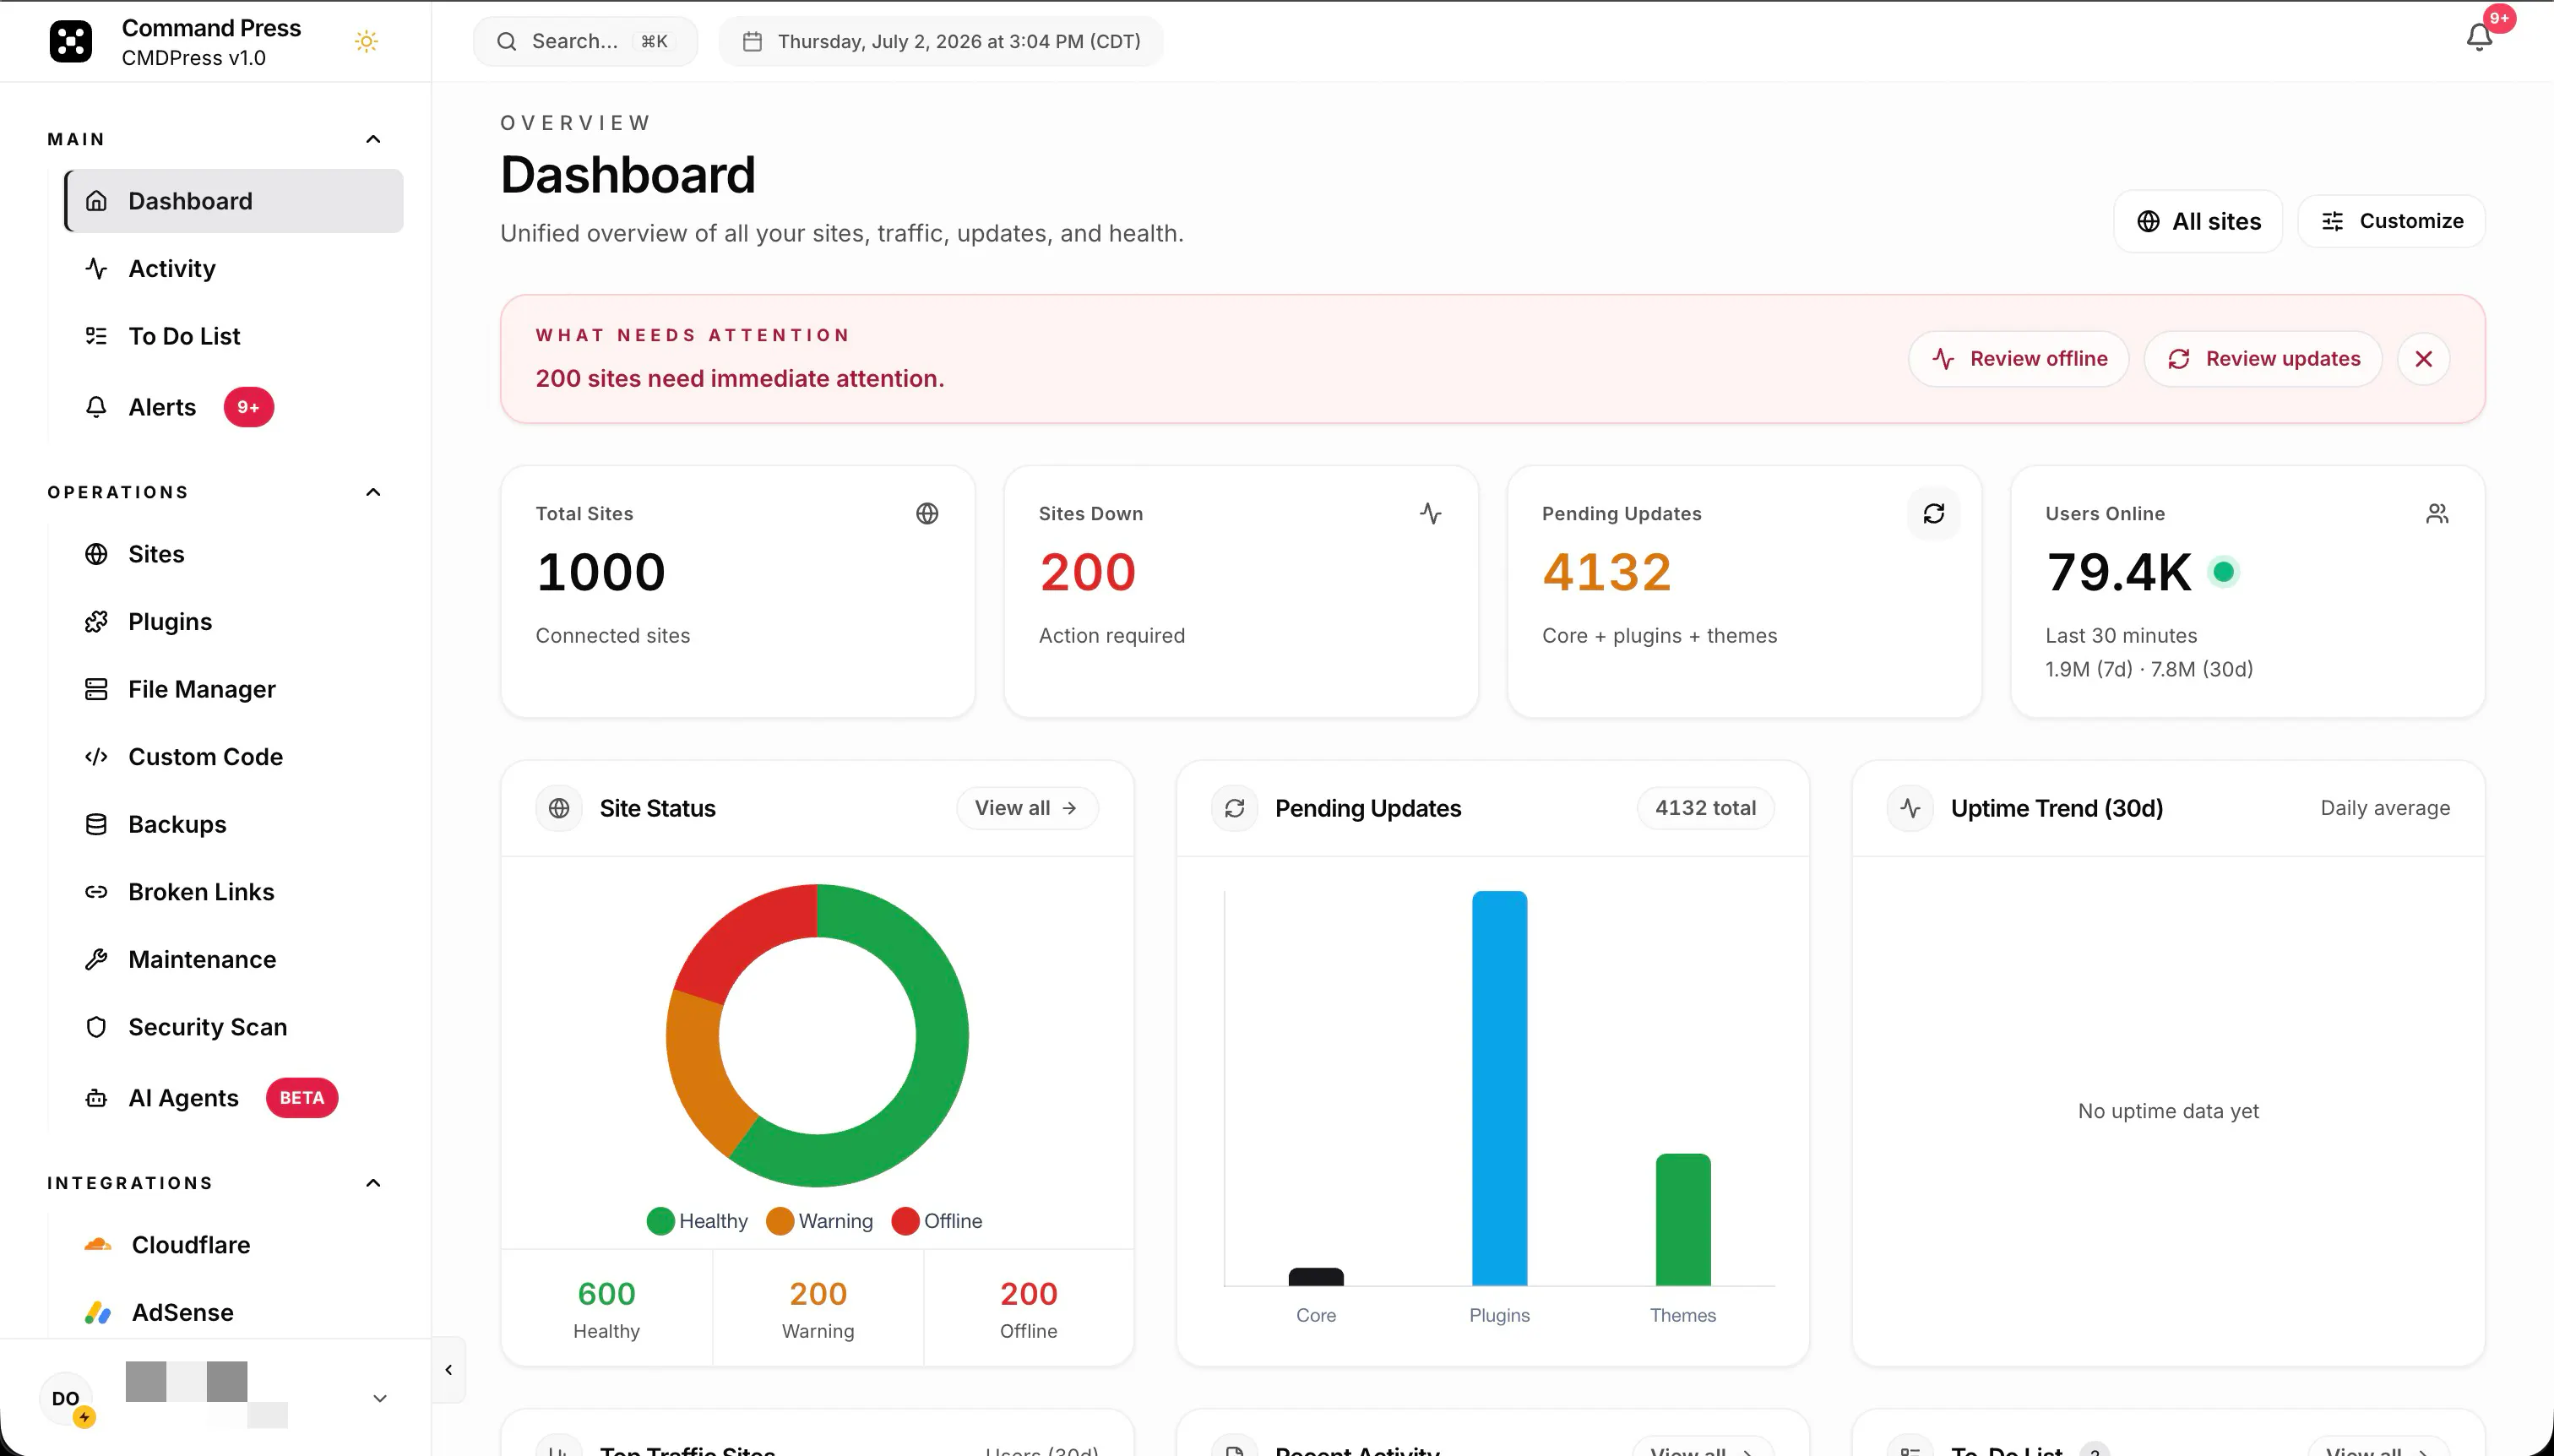Screen dimensions: 2554x1456
Task: Expand the user account menu chevron
Action: (380, 1398)
